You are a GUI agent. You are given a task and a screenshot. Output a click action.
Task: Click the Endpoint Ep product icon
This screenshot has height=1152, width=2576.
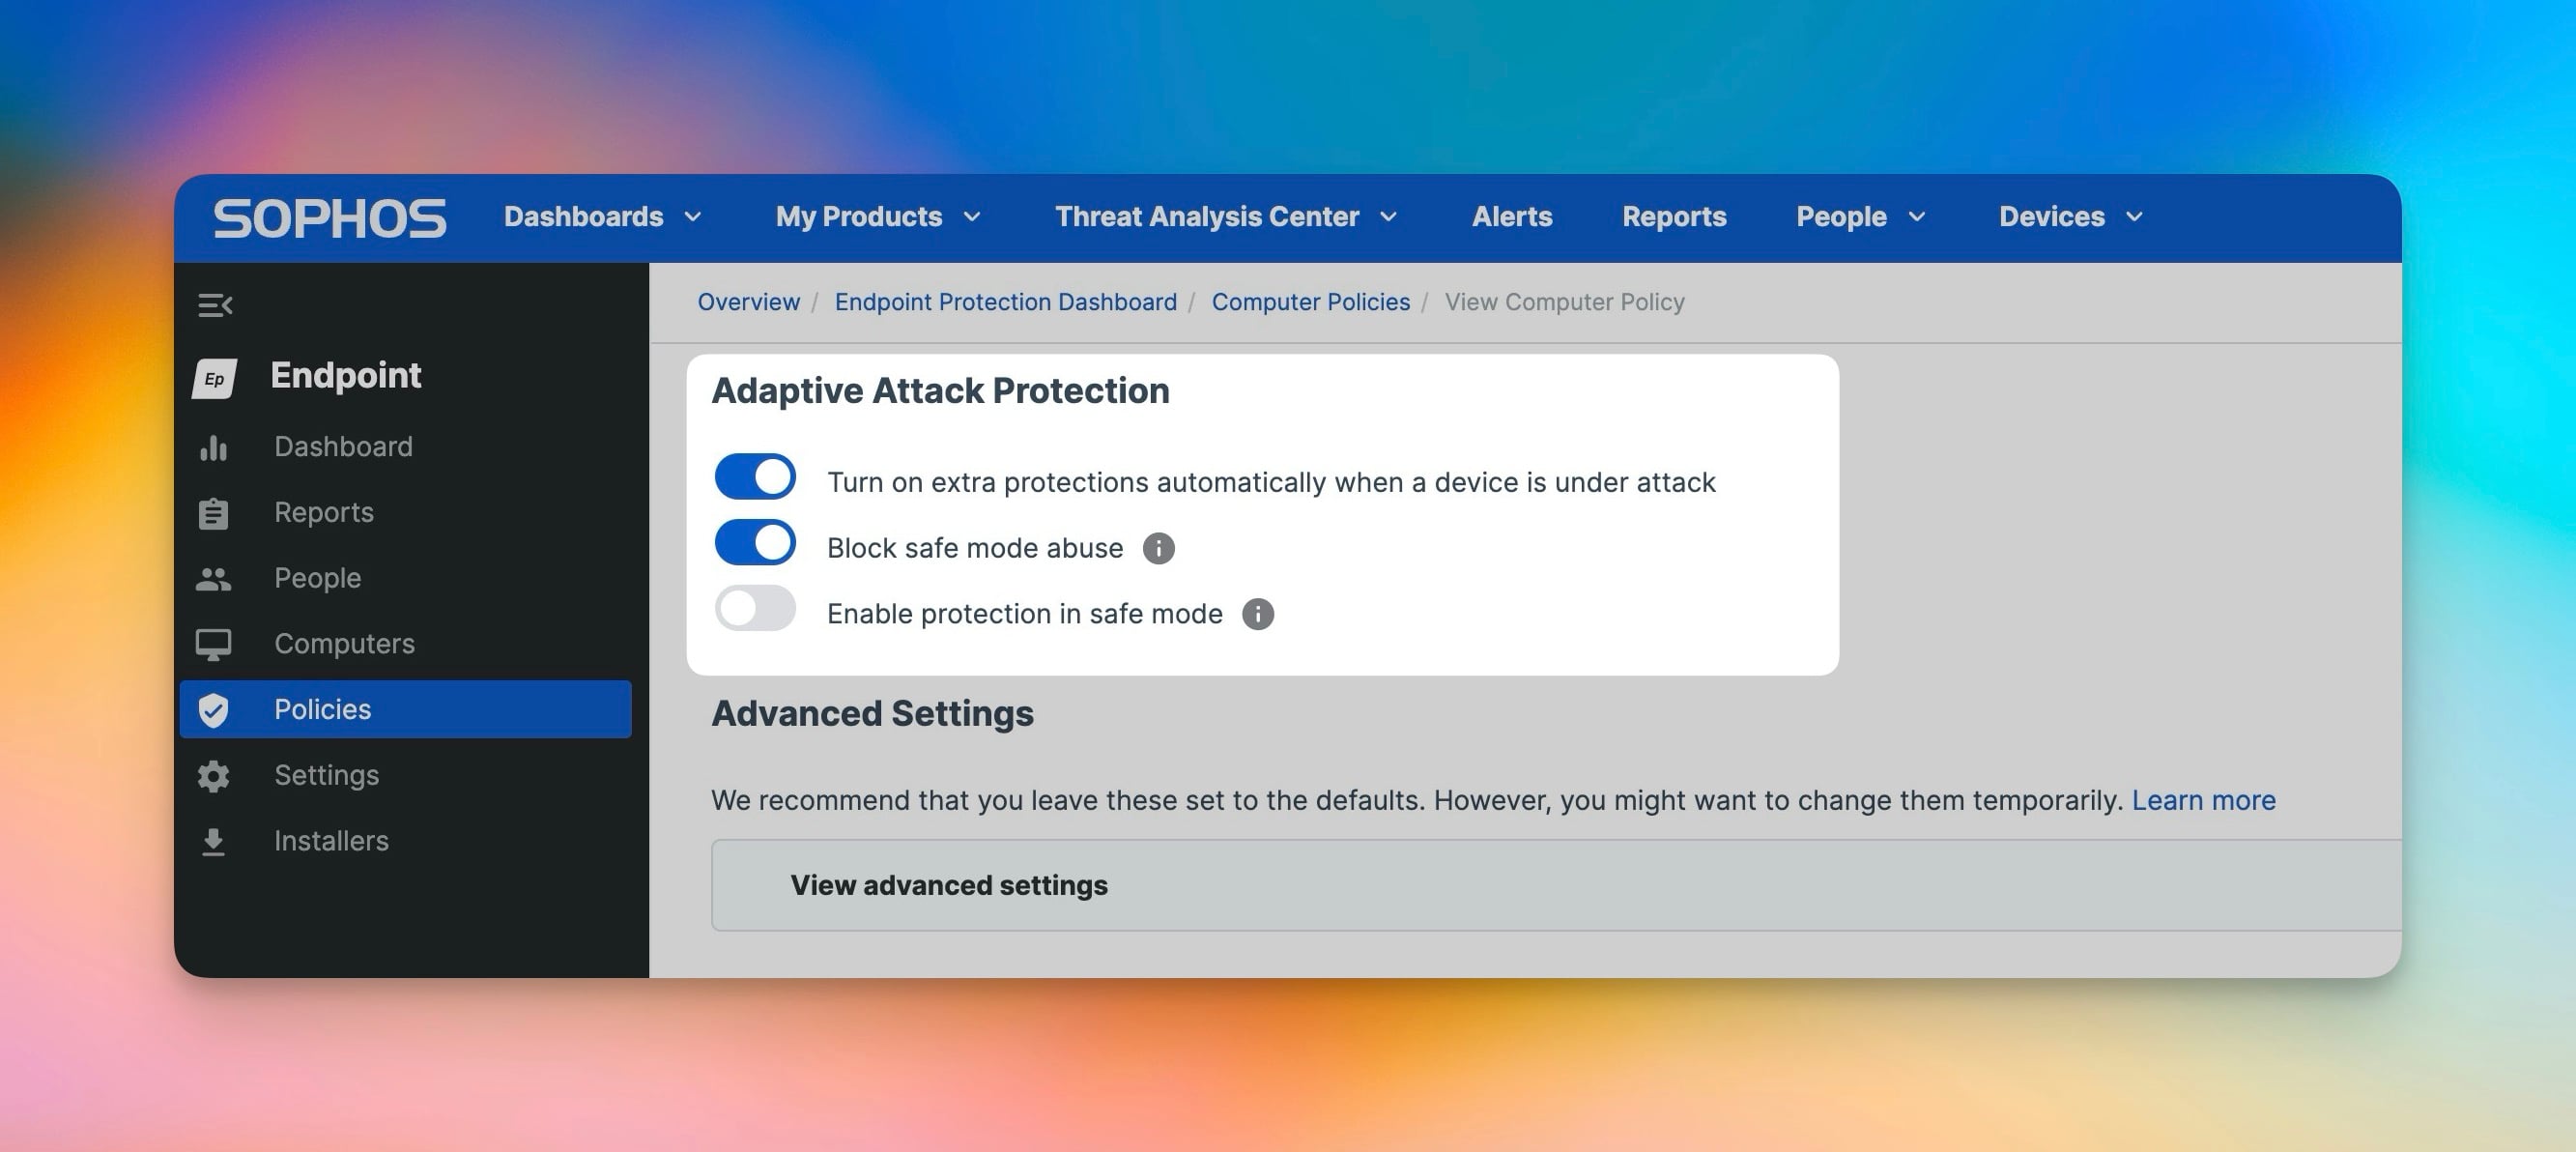click(x=215, y=378)
